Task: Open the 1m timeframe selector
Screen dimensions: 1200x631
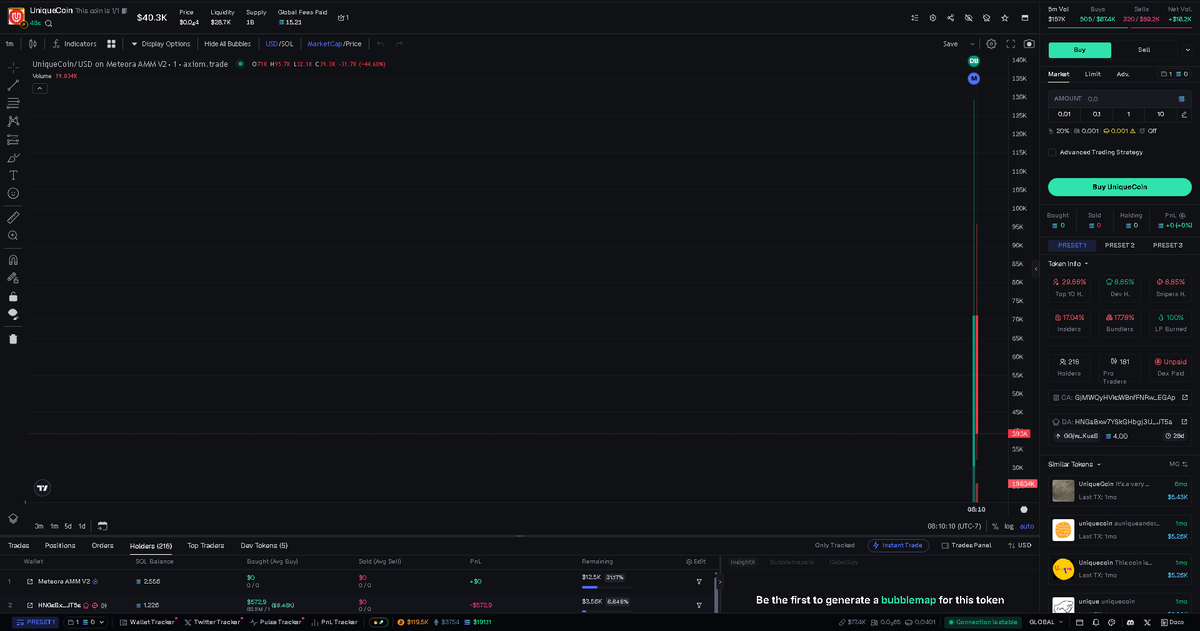Action: click(9, 44)
